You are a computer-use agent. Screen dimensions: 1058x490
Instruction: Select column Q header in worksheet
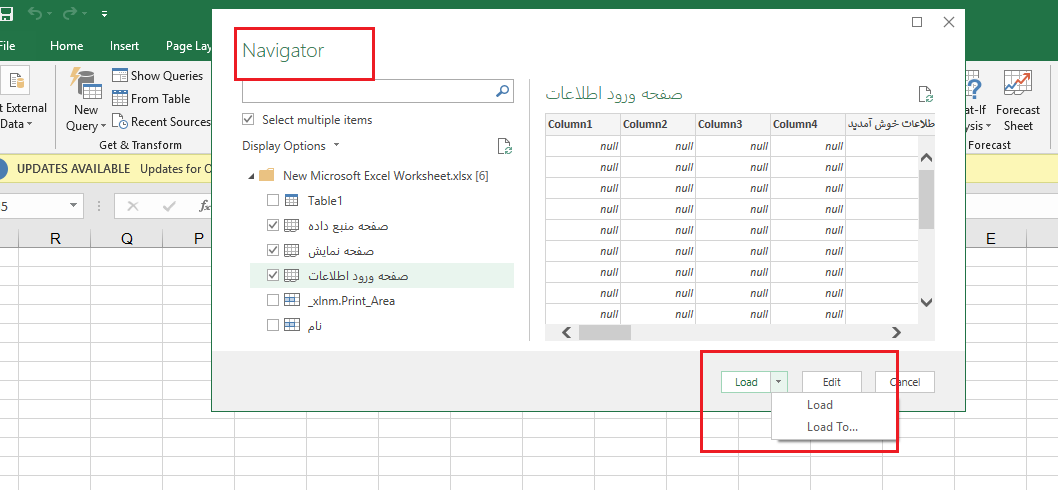pos(127,238)
